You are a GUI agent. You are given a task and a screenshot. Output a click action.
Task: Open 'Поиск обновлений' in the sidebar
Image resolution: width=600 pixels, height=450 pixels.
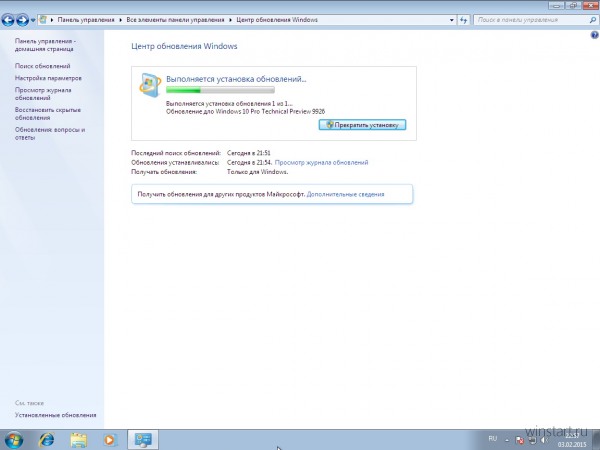click(42, 66)
